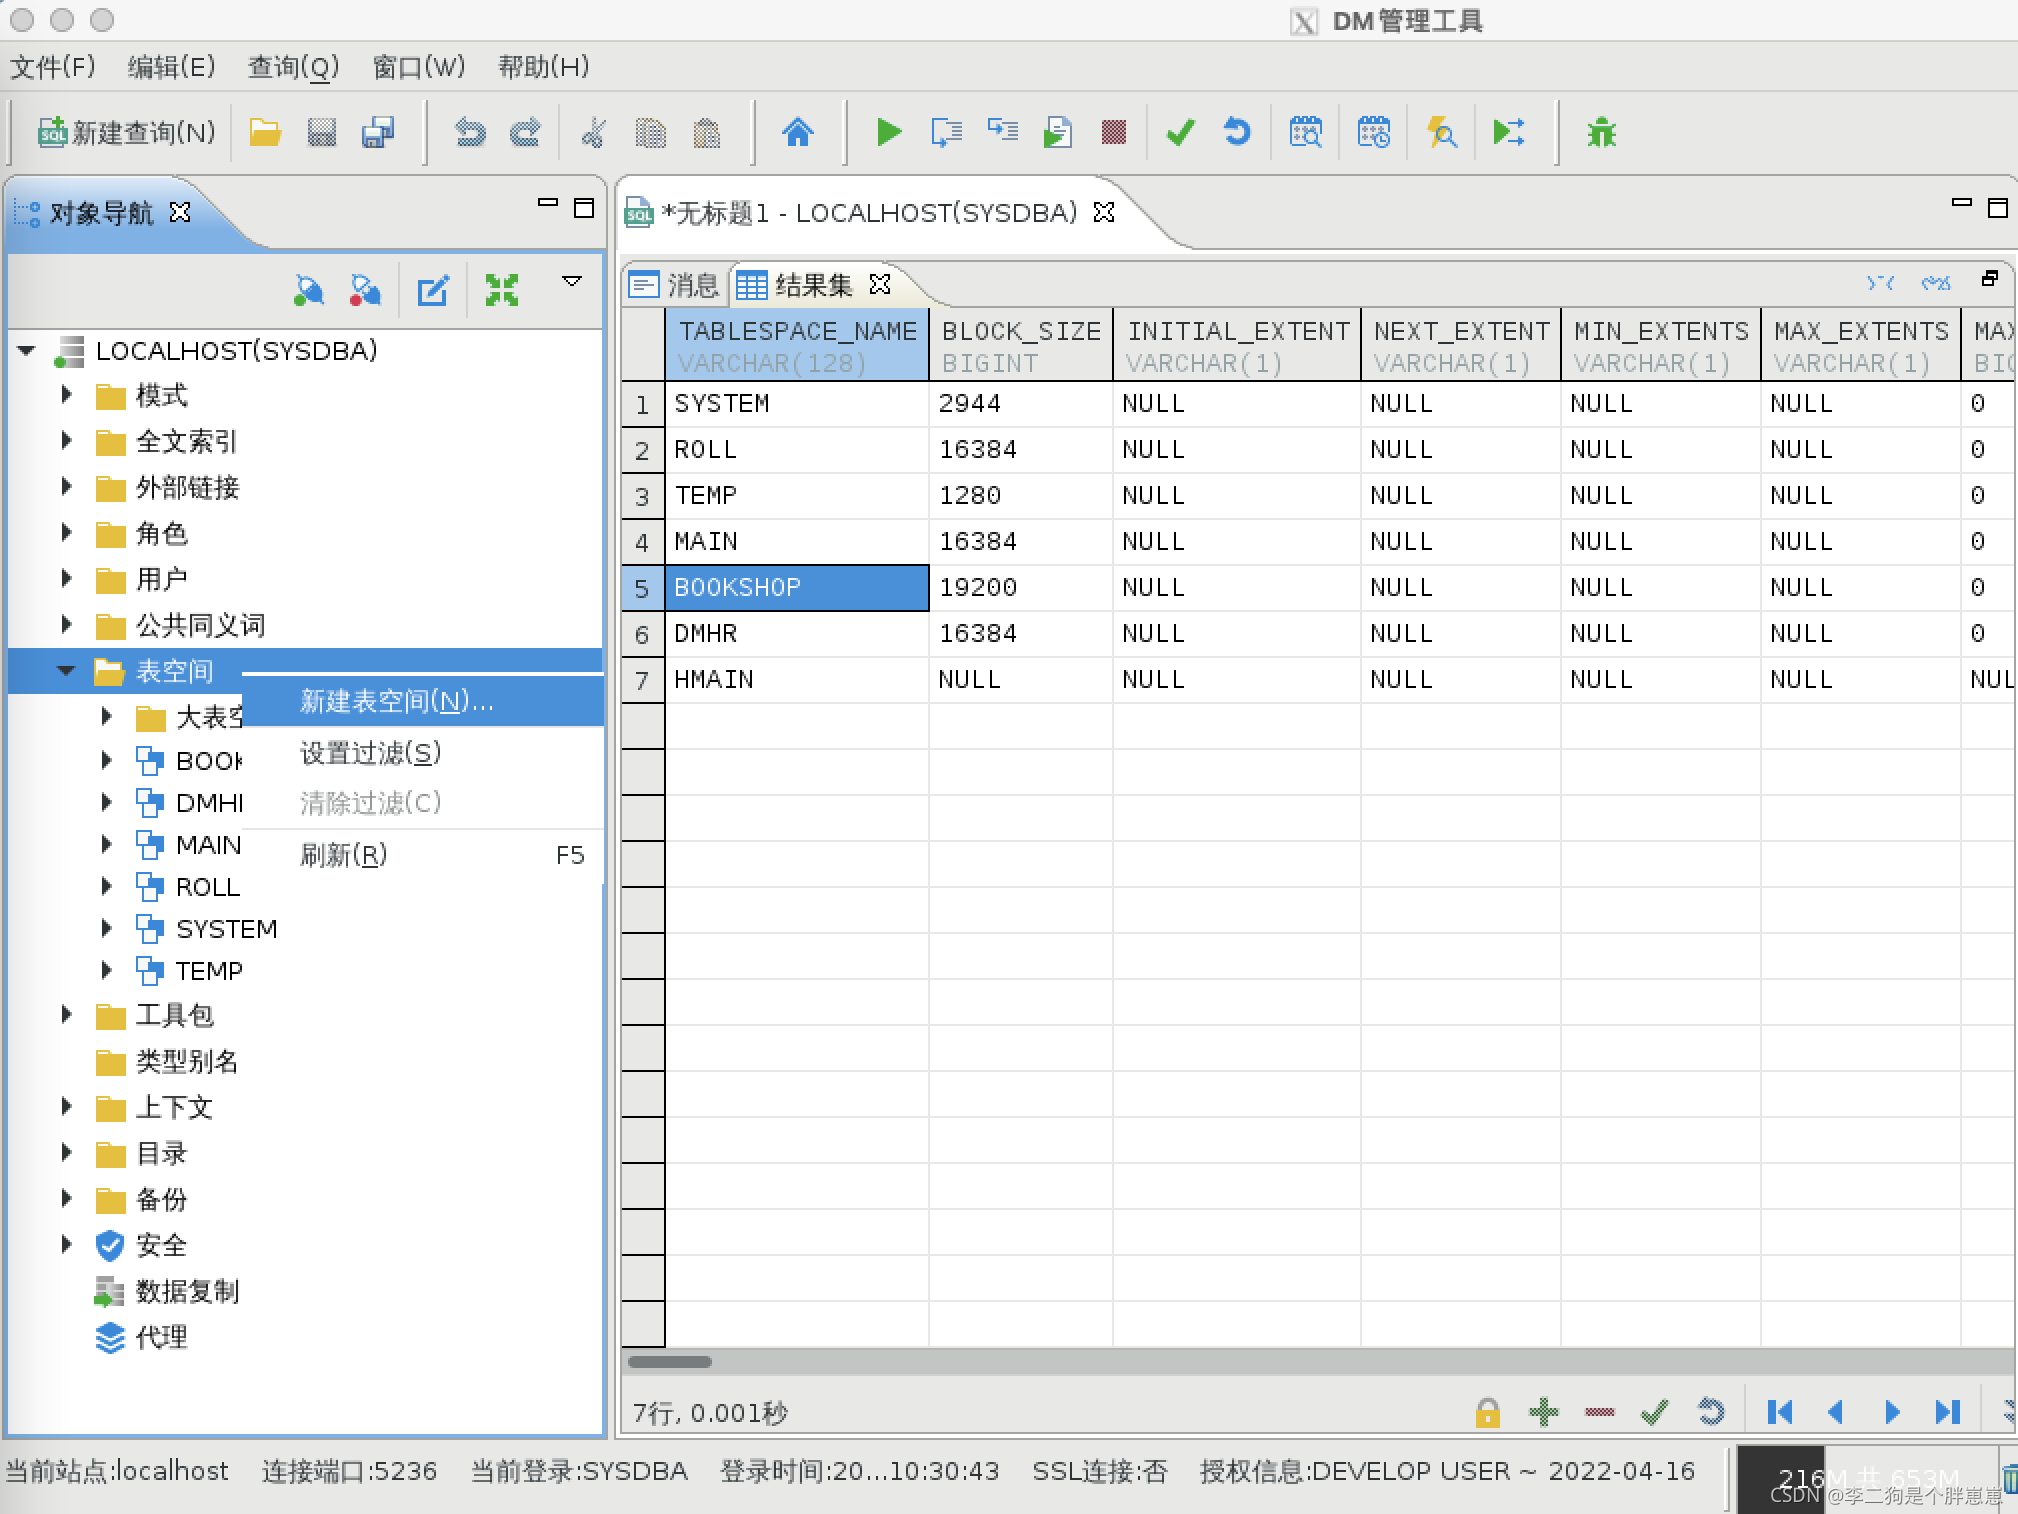Click the lock icon in result toolbar

1487,1411
